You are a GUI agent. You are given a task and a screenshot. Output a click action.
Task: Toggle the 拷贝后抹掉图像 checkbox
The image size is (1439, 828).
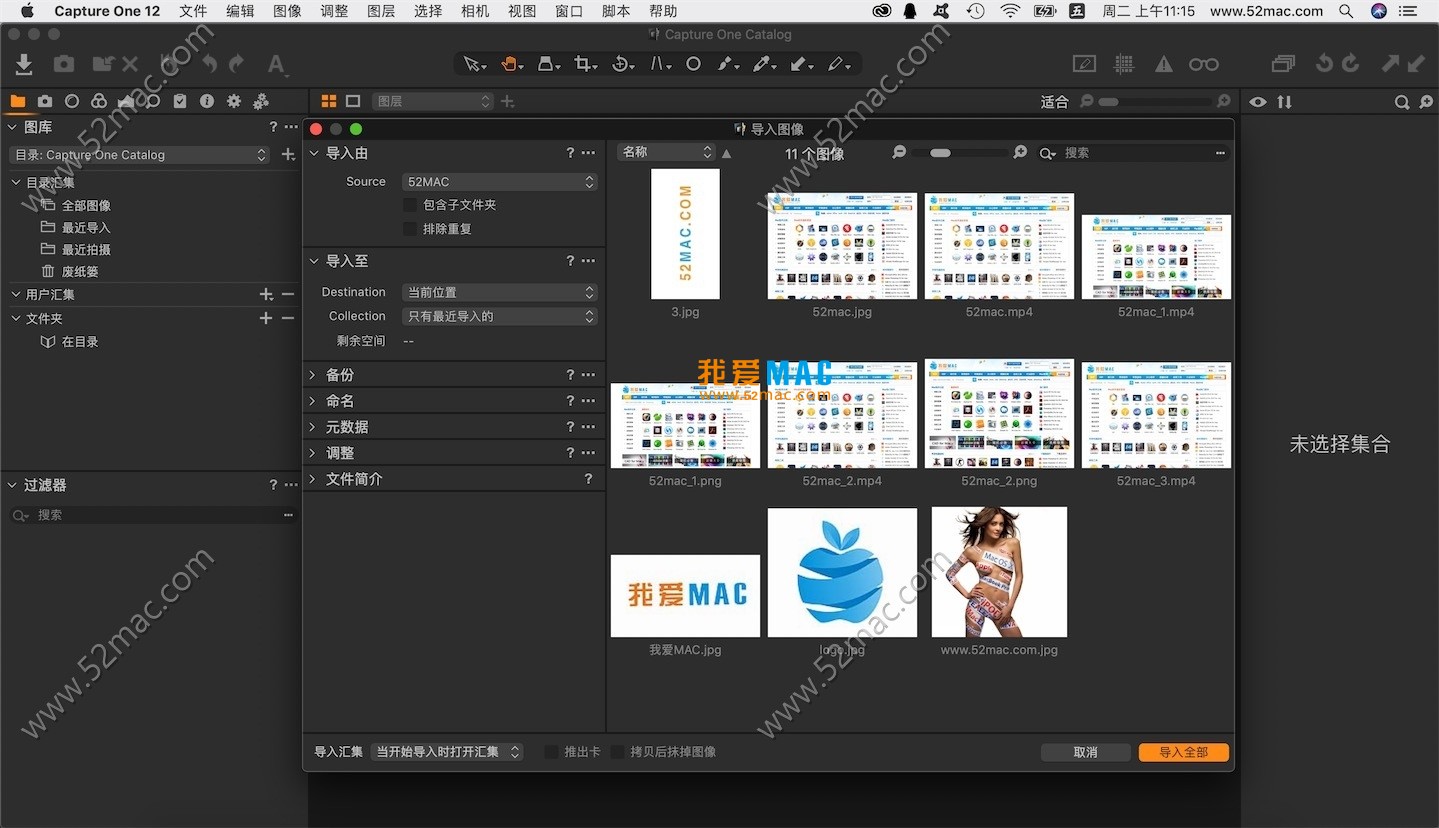tap(617, 751)
